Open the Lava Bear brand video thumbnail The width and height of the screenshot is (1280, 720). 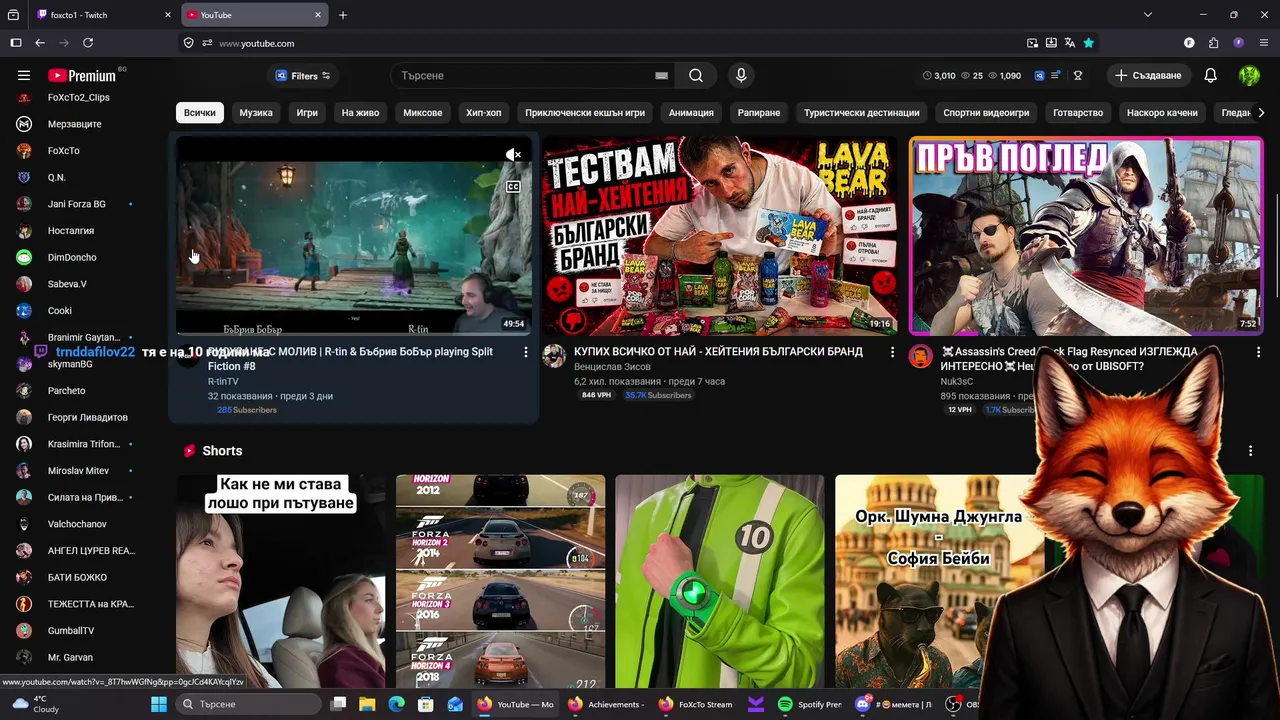[x=720, y=236]
